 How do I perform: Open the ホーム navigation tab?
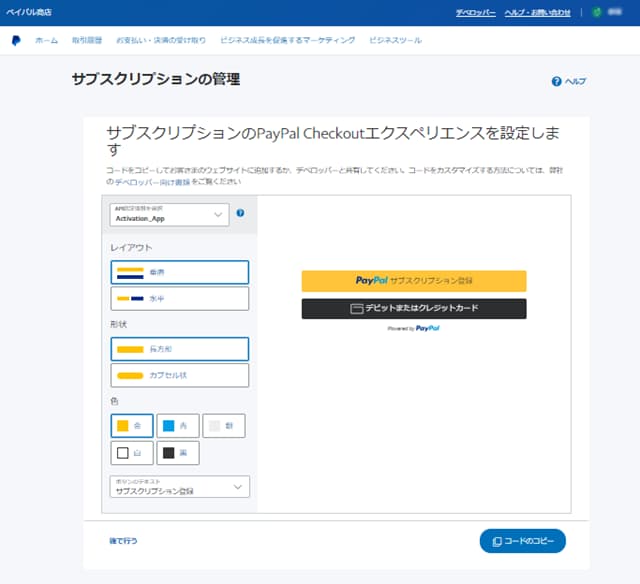coord(46,40)
